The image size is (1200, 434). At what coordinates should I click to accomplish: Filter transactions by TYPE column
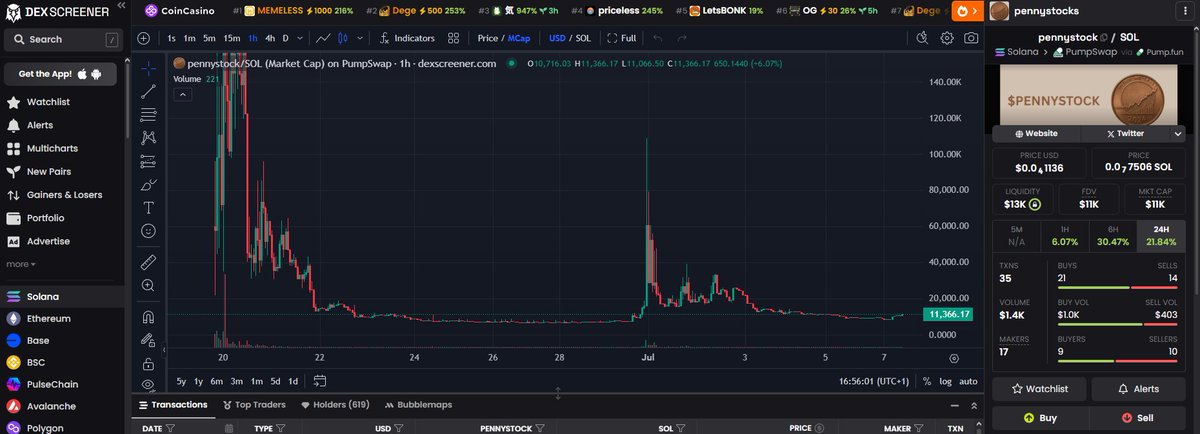(282, 428)
